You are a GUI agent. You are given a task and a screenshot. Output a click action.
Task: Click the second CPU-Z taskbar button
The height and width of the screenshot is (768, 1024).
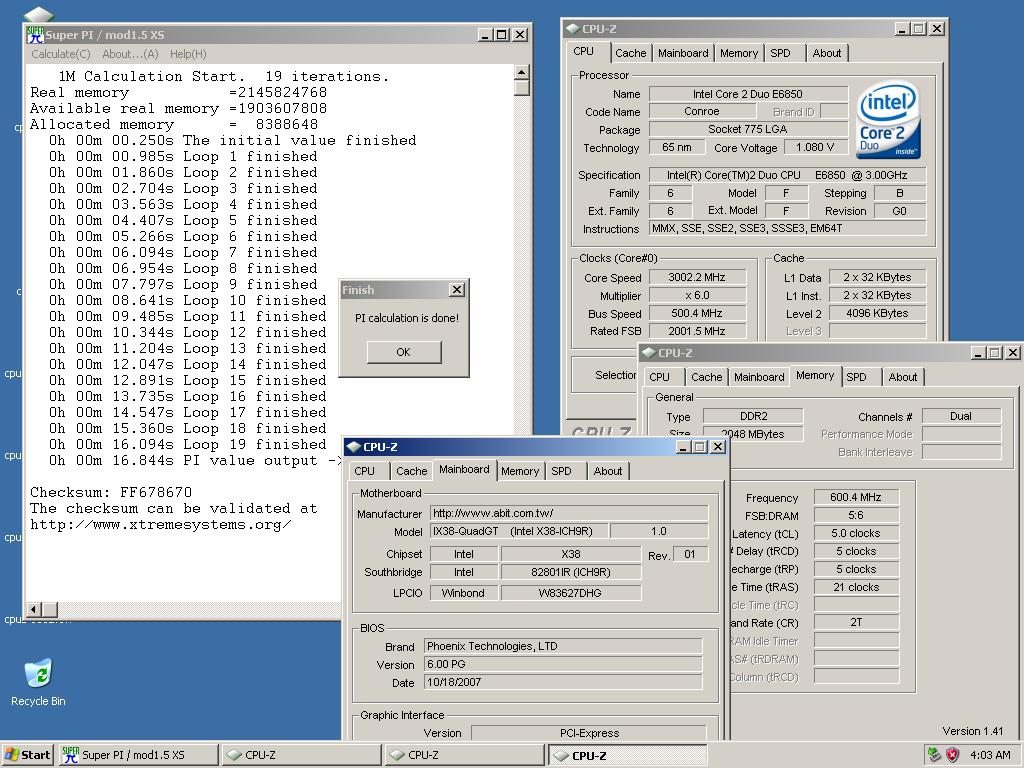point(464,755)
